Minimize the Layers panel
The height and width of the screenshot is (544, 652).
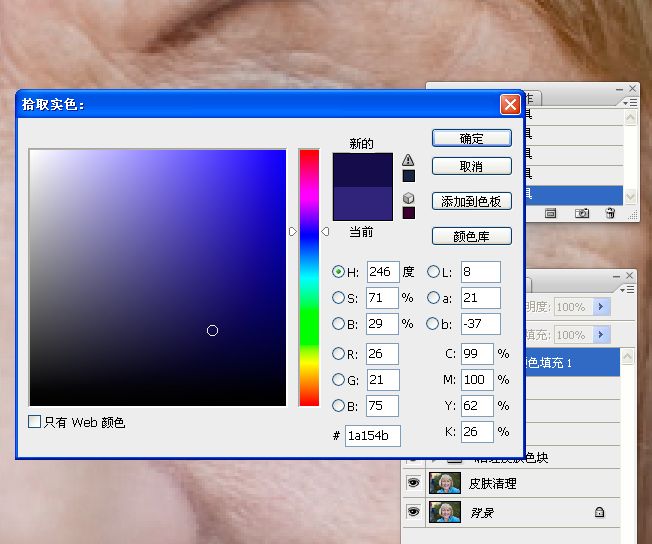[x=616, y=276]
